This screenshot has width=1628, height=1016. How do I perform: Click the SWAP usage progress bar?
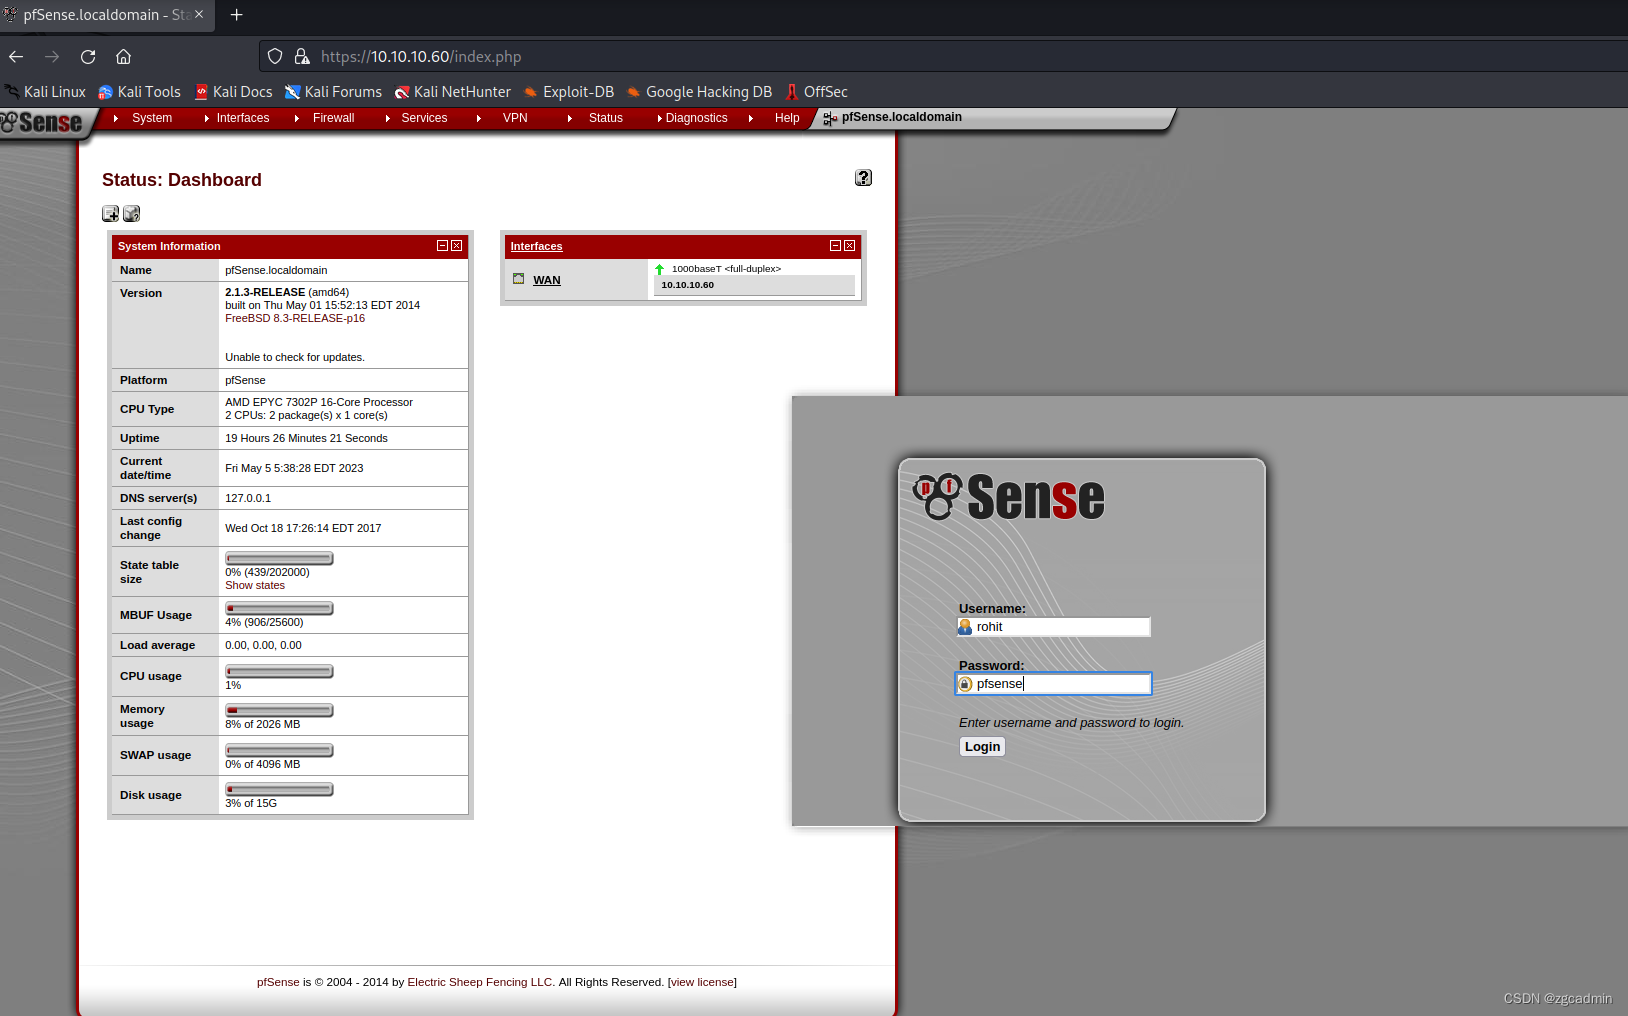279,750
